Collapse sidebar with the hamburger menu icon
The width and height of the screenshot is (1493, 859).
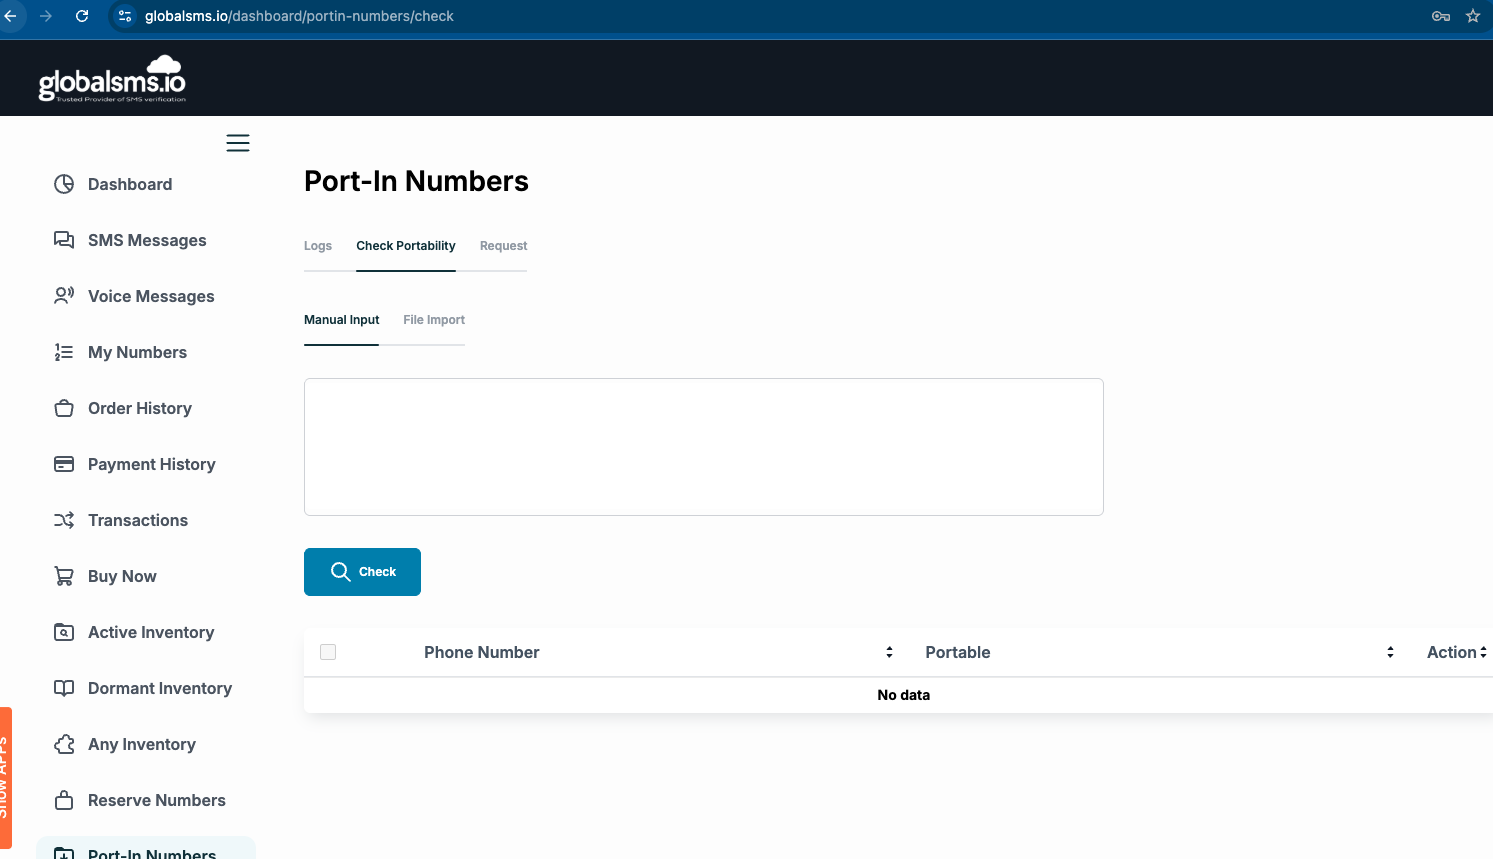click(238, 143)
